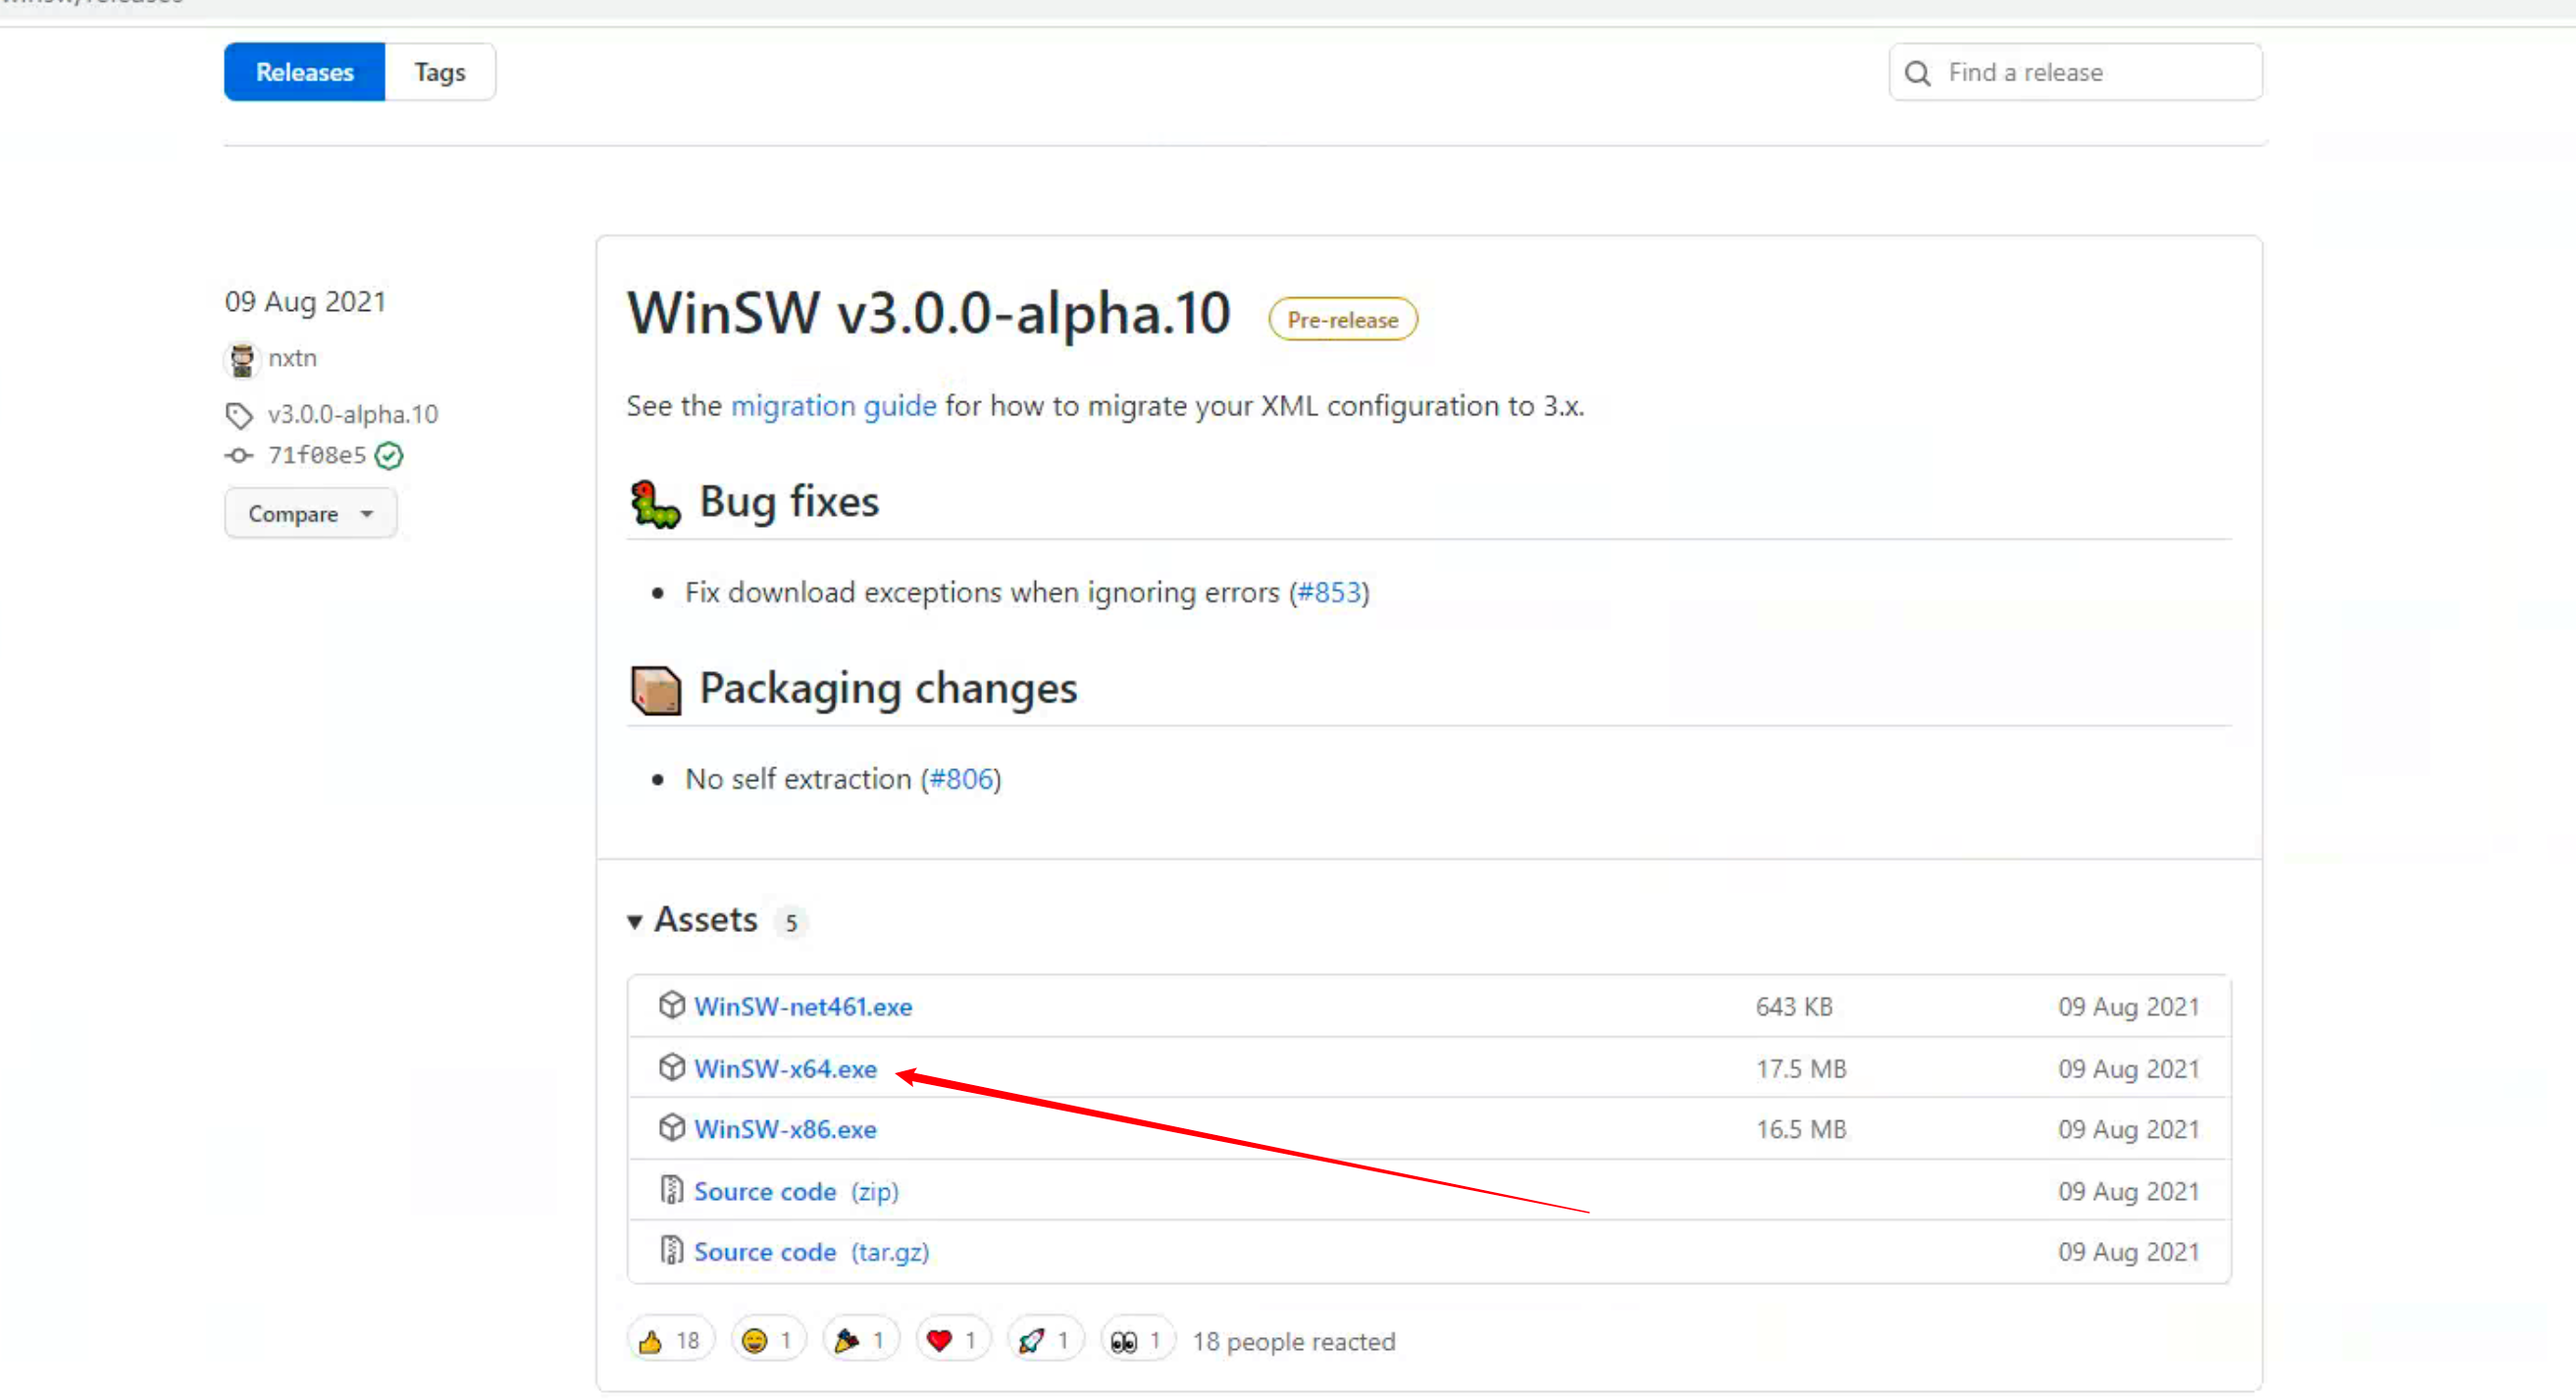
Task: Open the migration guide link
Action: pyautogui.click(x=833, y=406)
